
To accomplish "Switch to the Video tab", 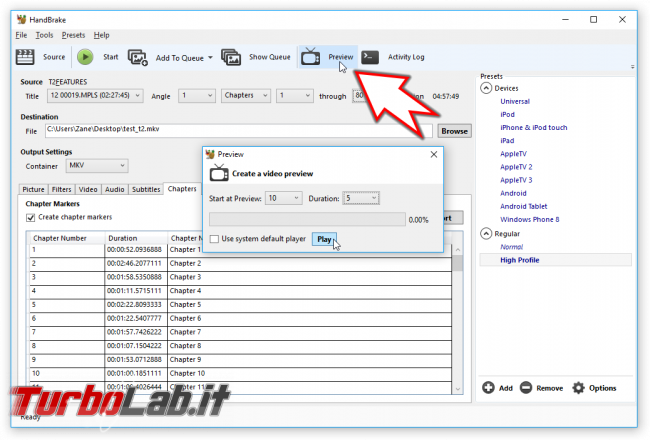I will point(88,189).
